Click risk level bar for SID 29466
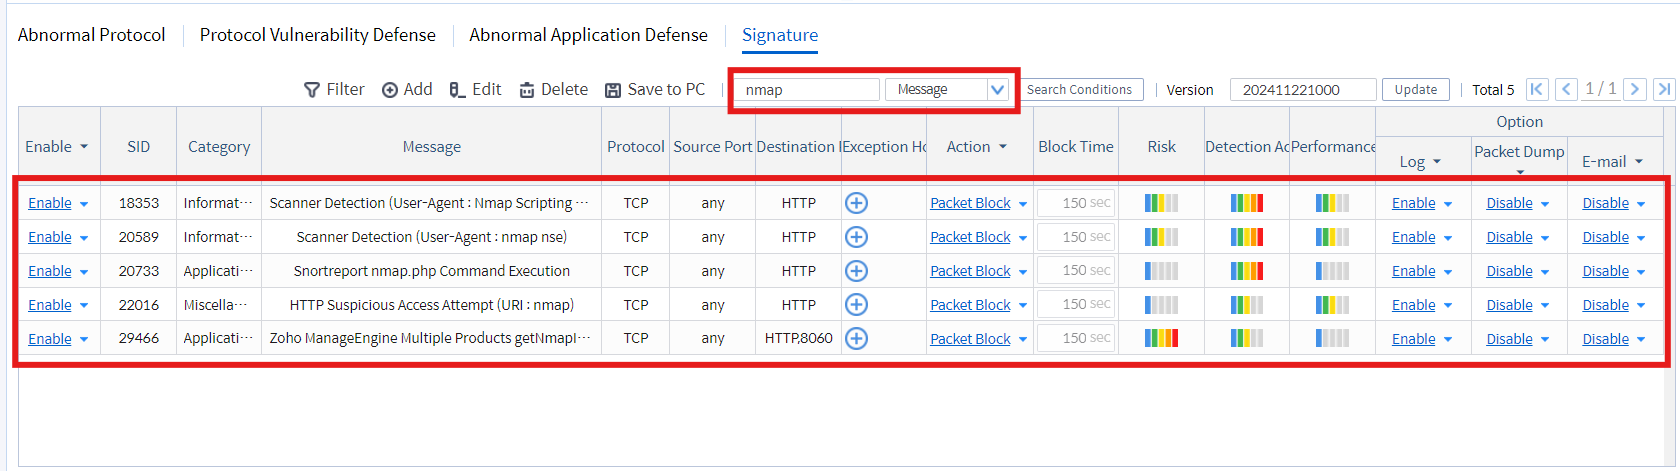Viewport: 1680px width, 471px height. [1161, 338]
